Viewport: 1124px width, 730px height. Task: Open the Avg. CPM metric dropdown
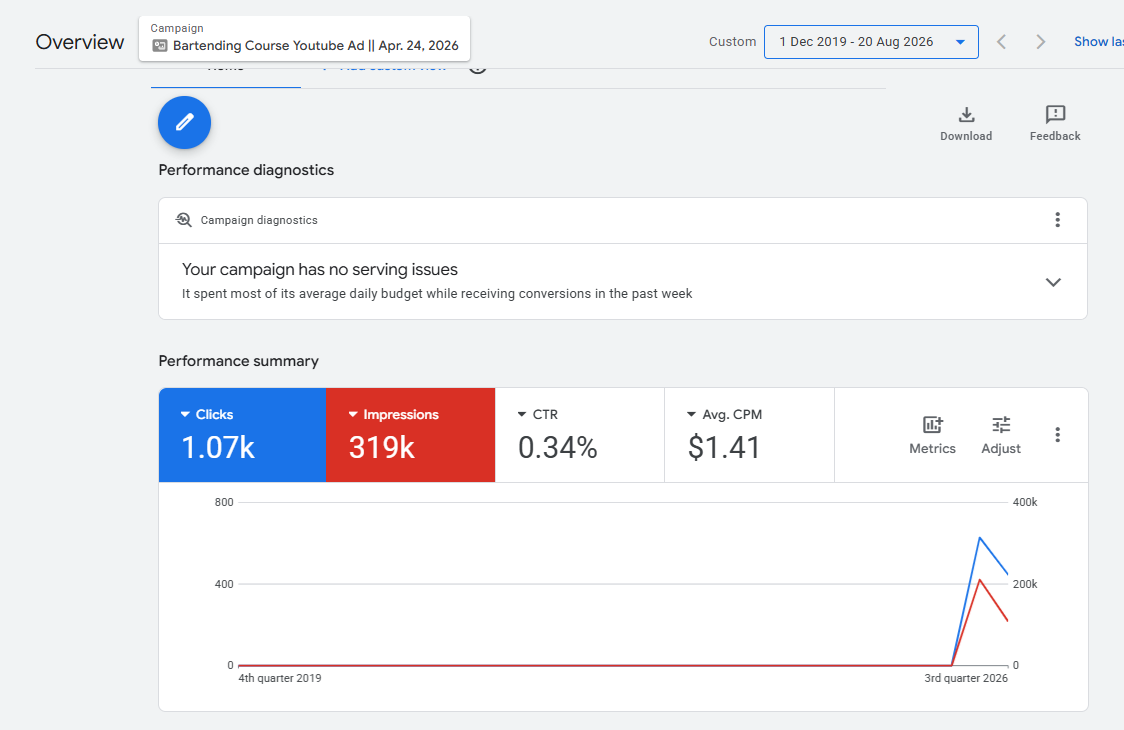click(724, 414)
